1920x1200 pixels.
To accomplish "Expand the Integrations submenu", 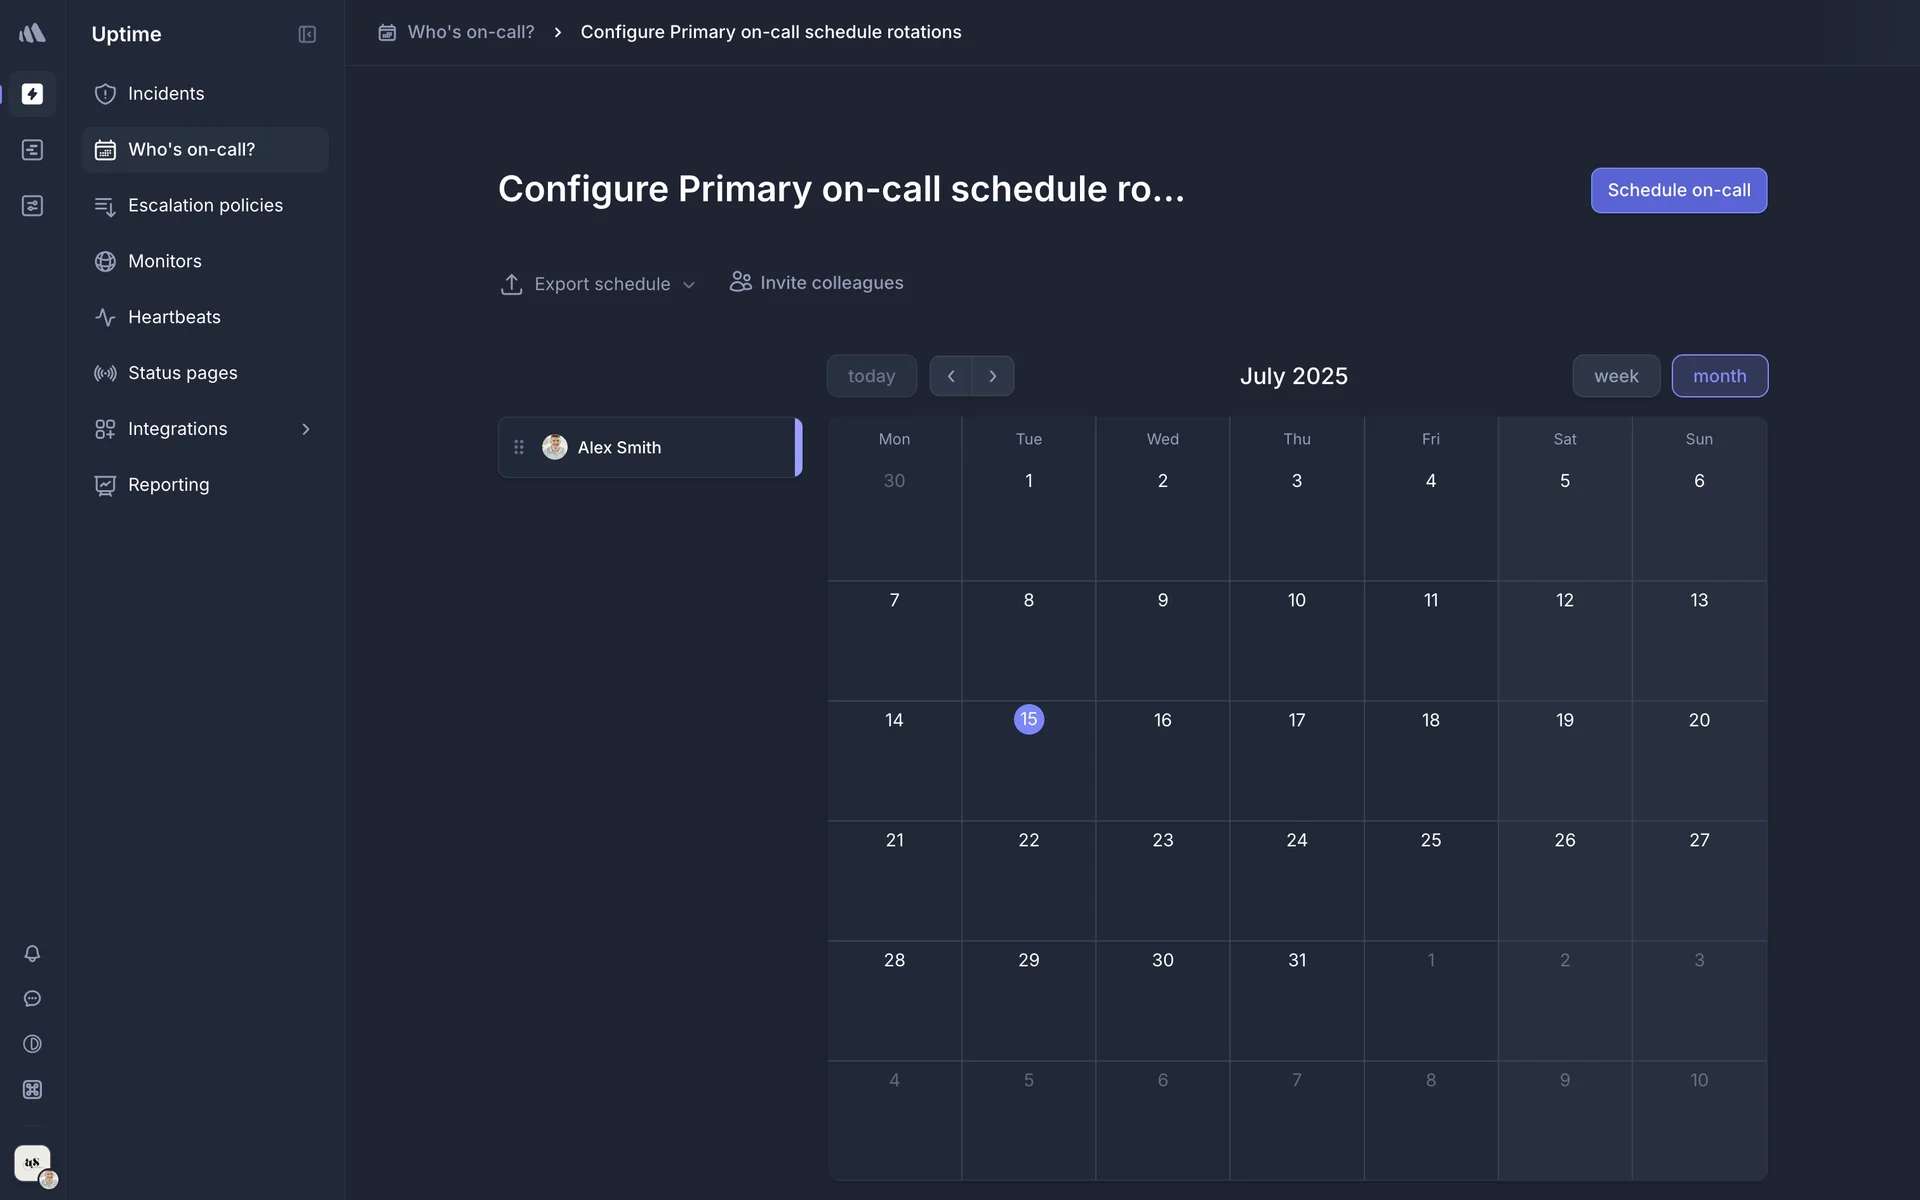I will (305, 429).
